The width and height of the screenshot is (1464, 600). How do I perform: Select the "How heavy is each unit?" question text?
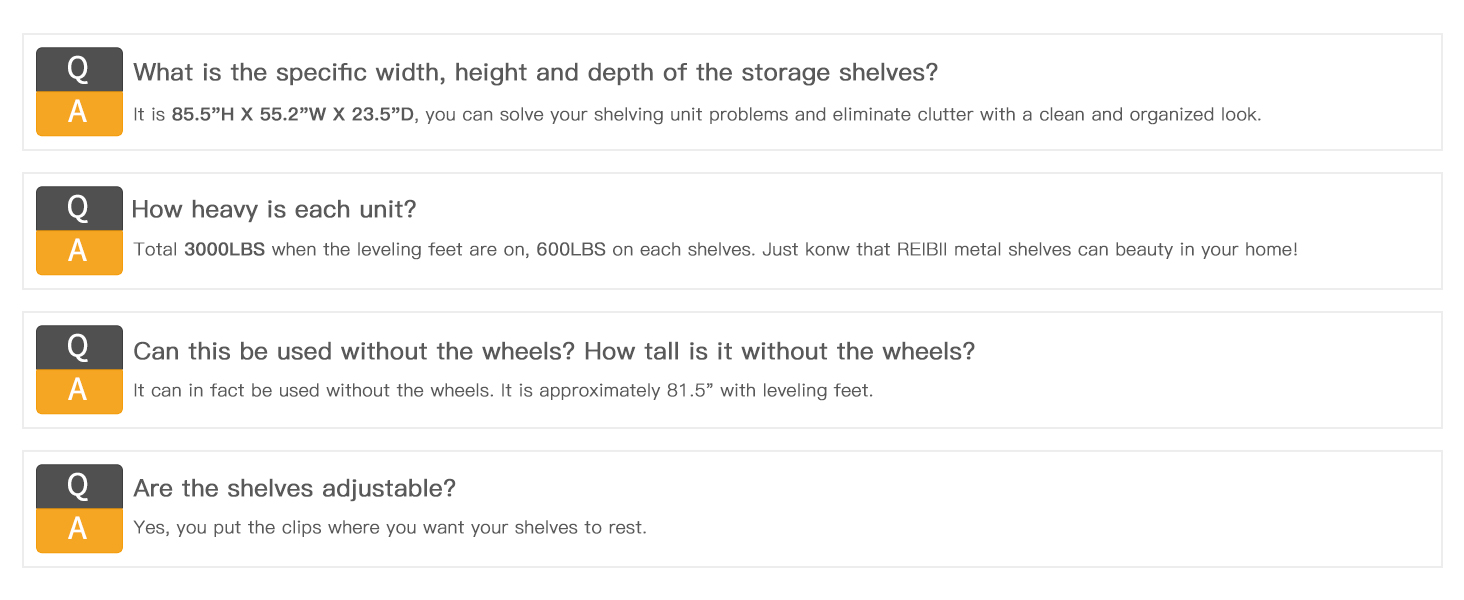[x=274, y=210]
